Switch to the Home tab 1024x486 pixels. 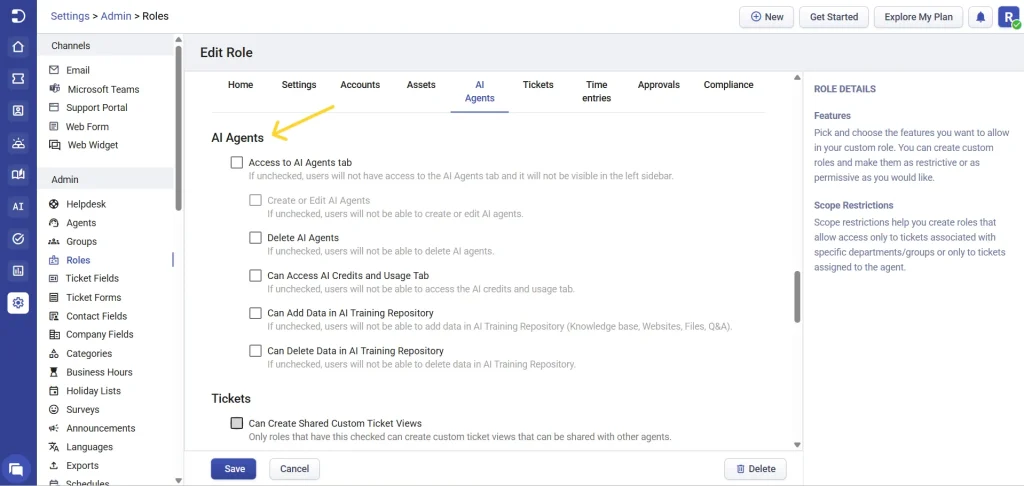click(x=240, y=85)
